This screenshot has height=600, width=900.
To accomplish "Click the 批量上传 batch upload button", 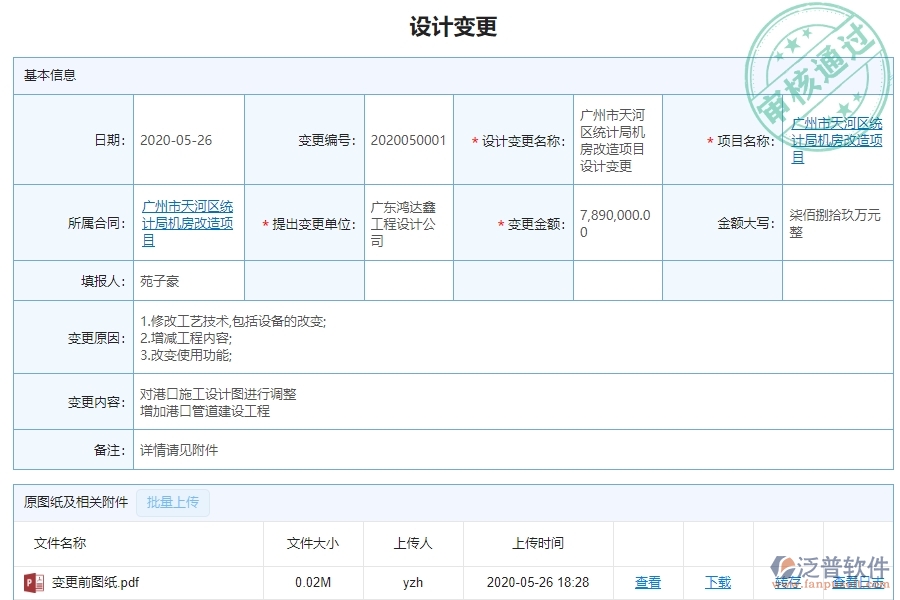I will coord(172,503).
